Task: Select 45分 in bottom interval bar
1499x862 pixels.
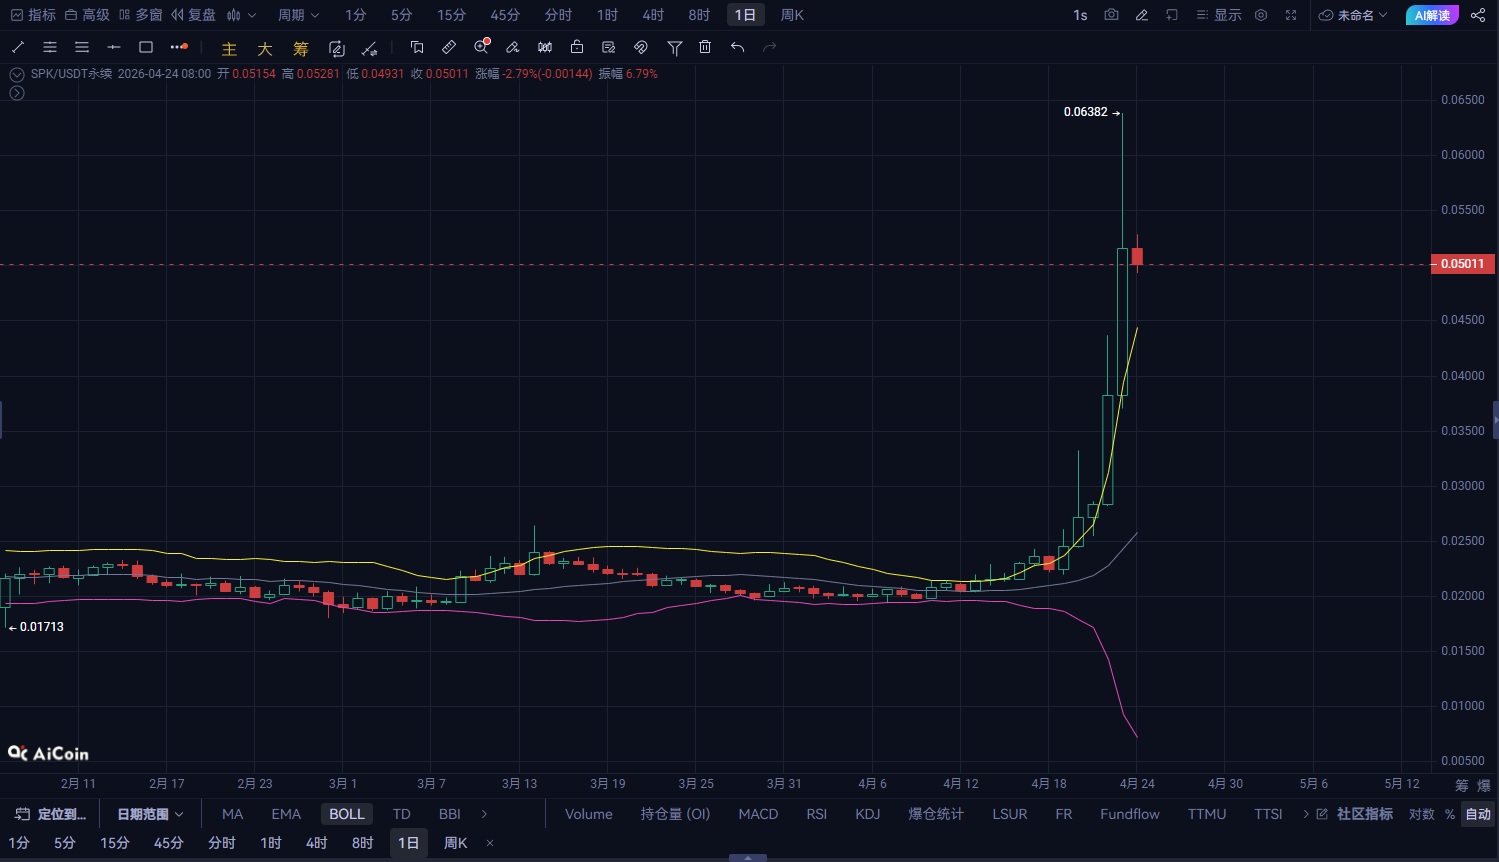Action: point(168,843)
